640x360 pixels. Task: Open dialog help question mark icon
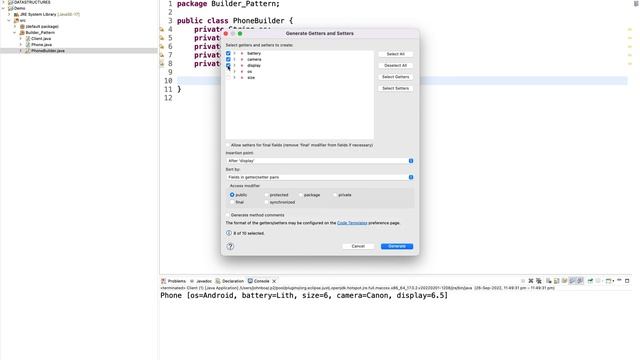(230, 246)
